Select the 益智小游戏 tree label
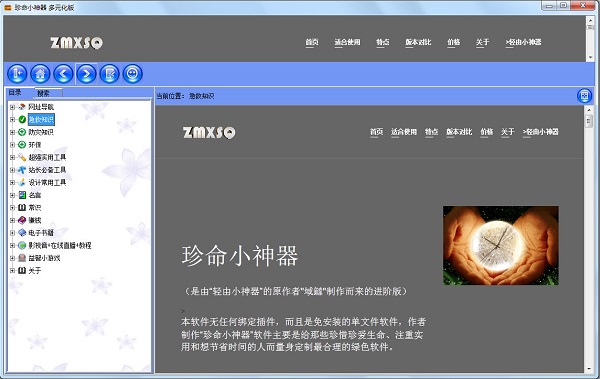Image resolution: width=600 pixels, height=379 pixels. point(44,258)
